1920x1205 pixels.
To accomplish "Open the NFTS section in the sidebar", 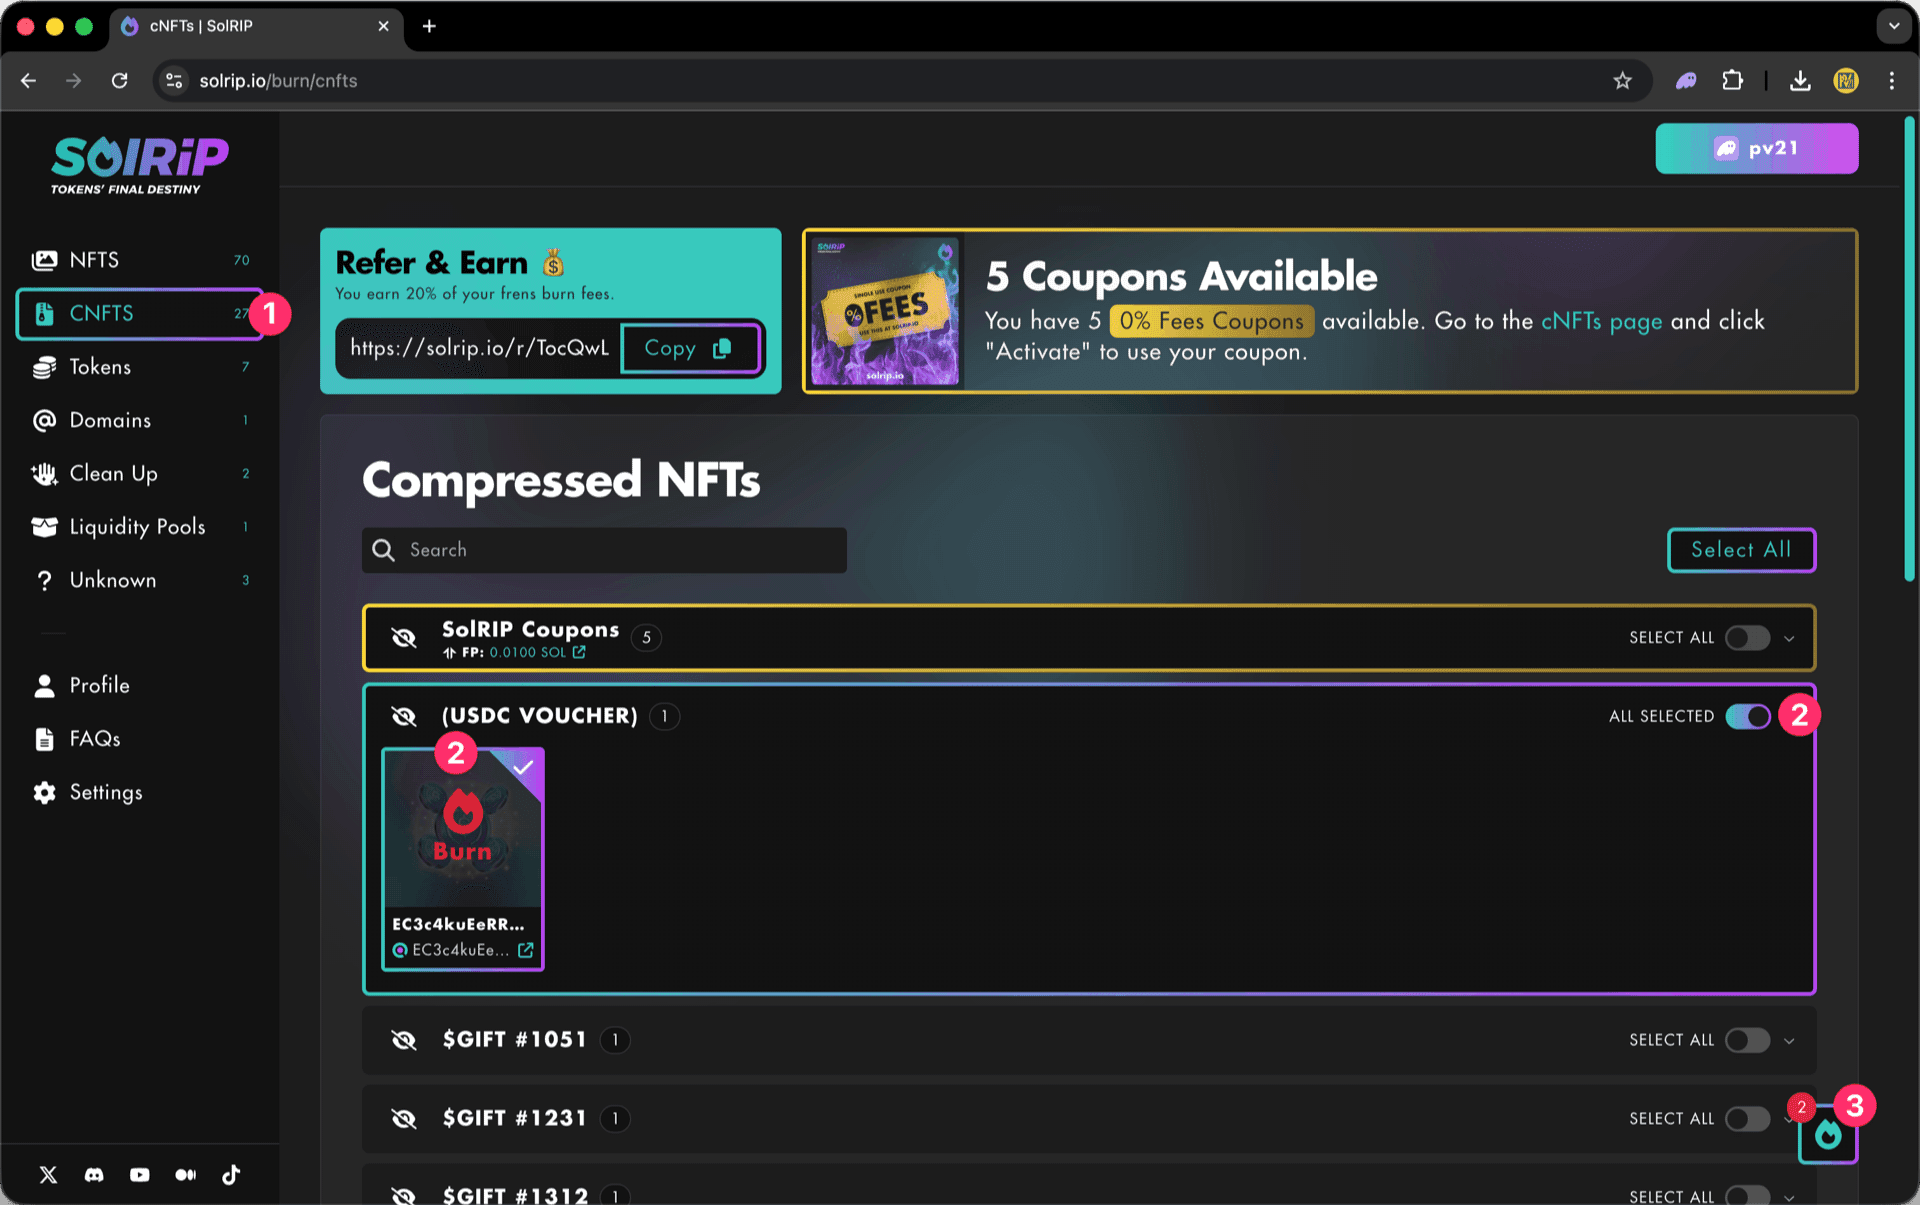I will (x=140, y=260).
